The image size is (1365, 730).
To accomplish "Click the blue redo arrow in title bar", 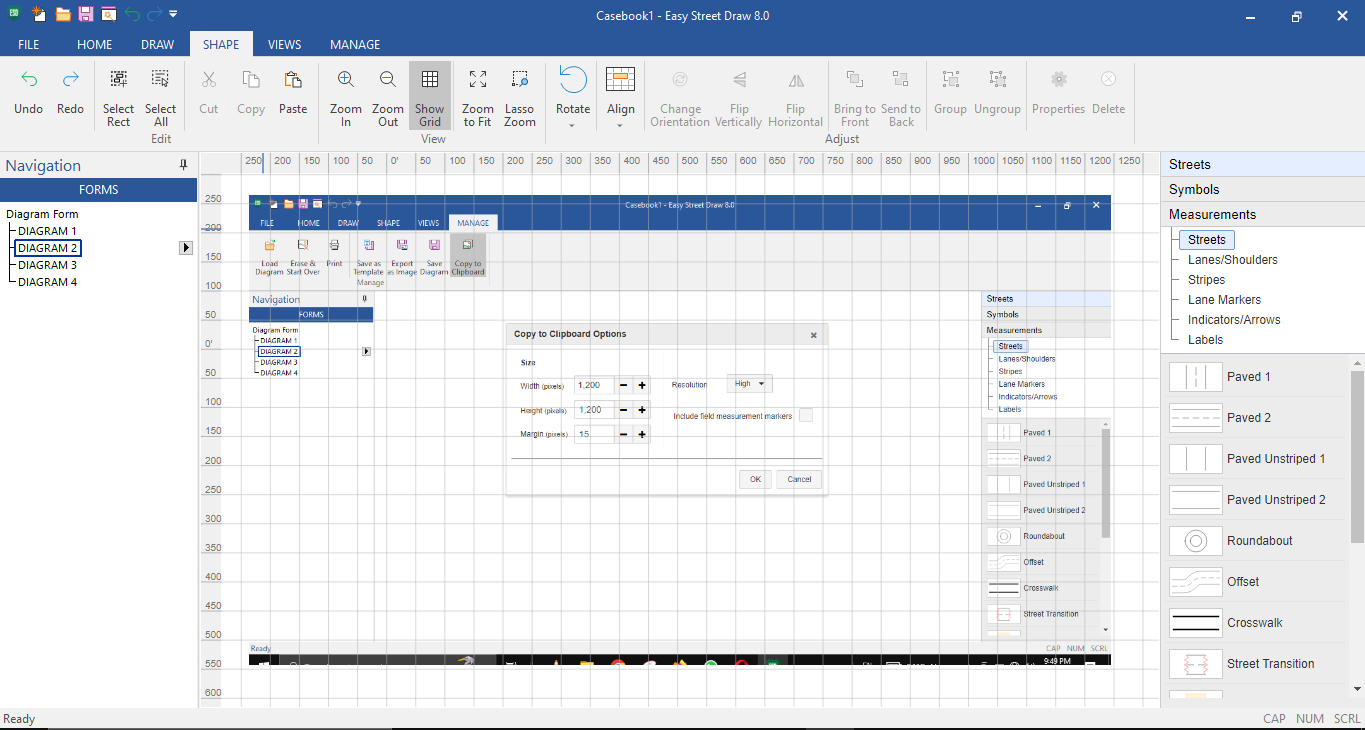I will coord(154,14).
